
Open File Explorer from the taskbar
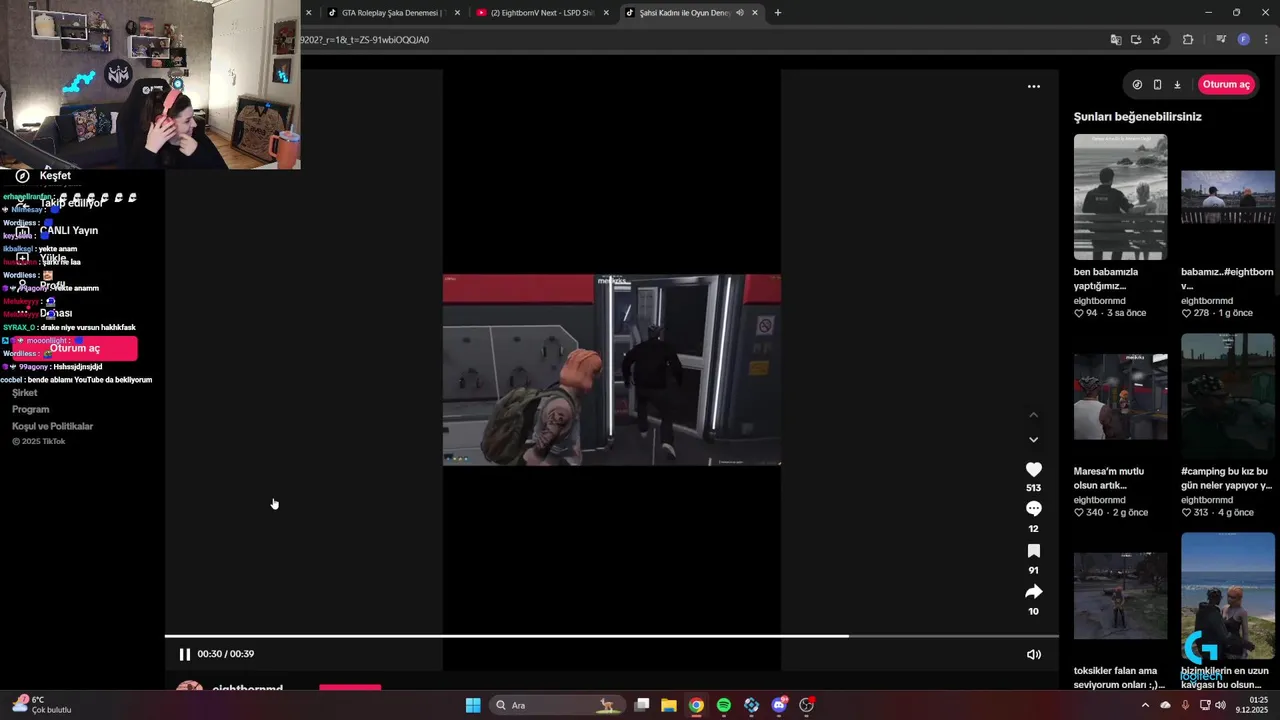[x=669, y=705]
